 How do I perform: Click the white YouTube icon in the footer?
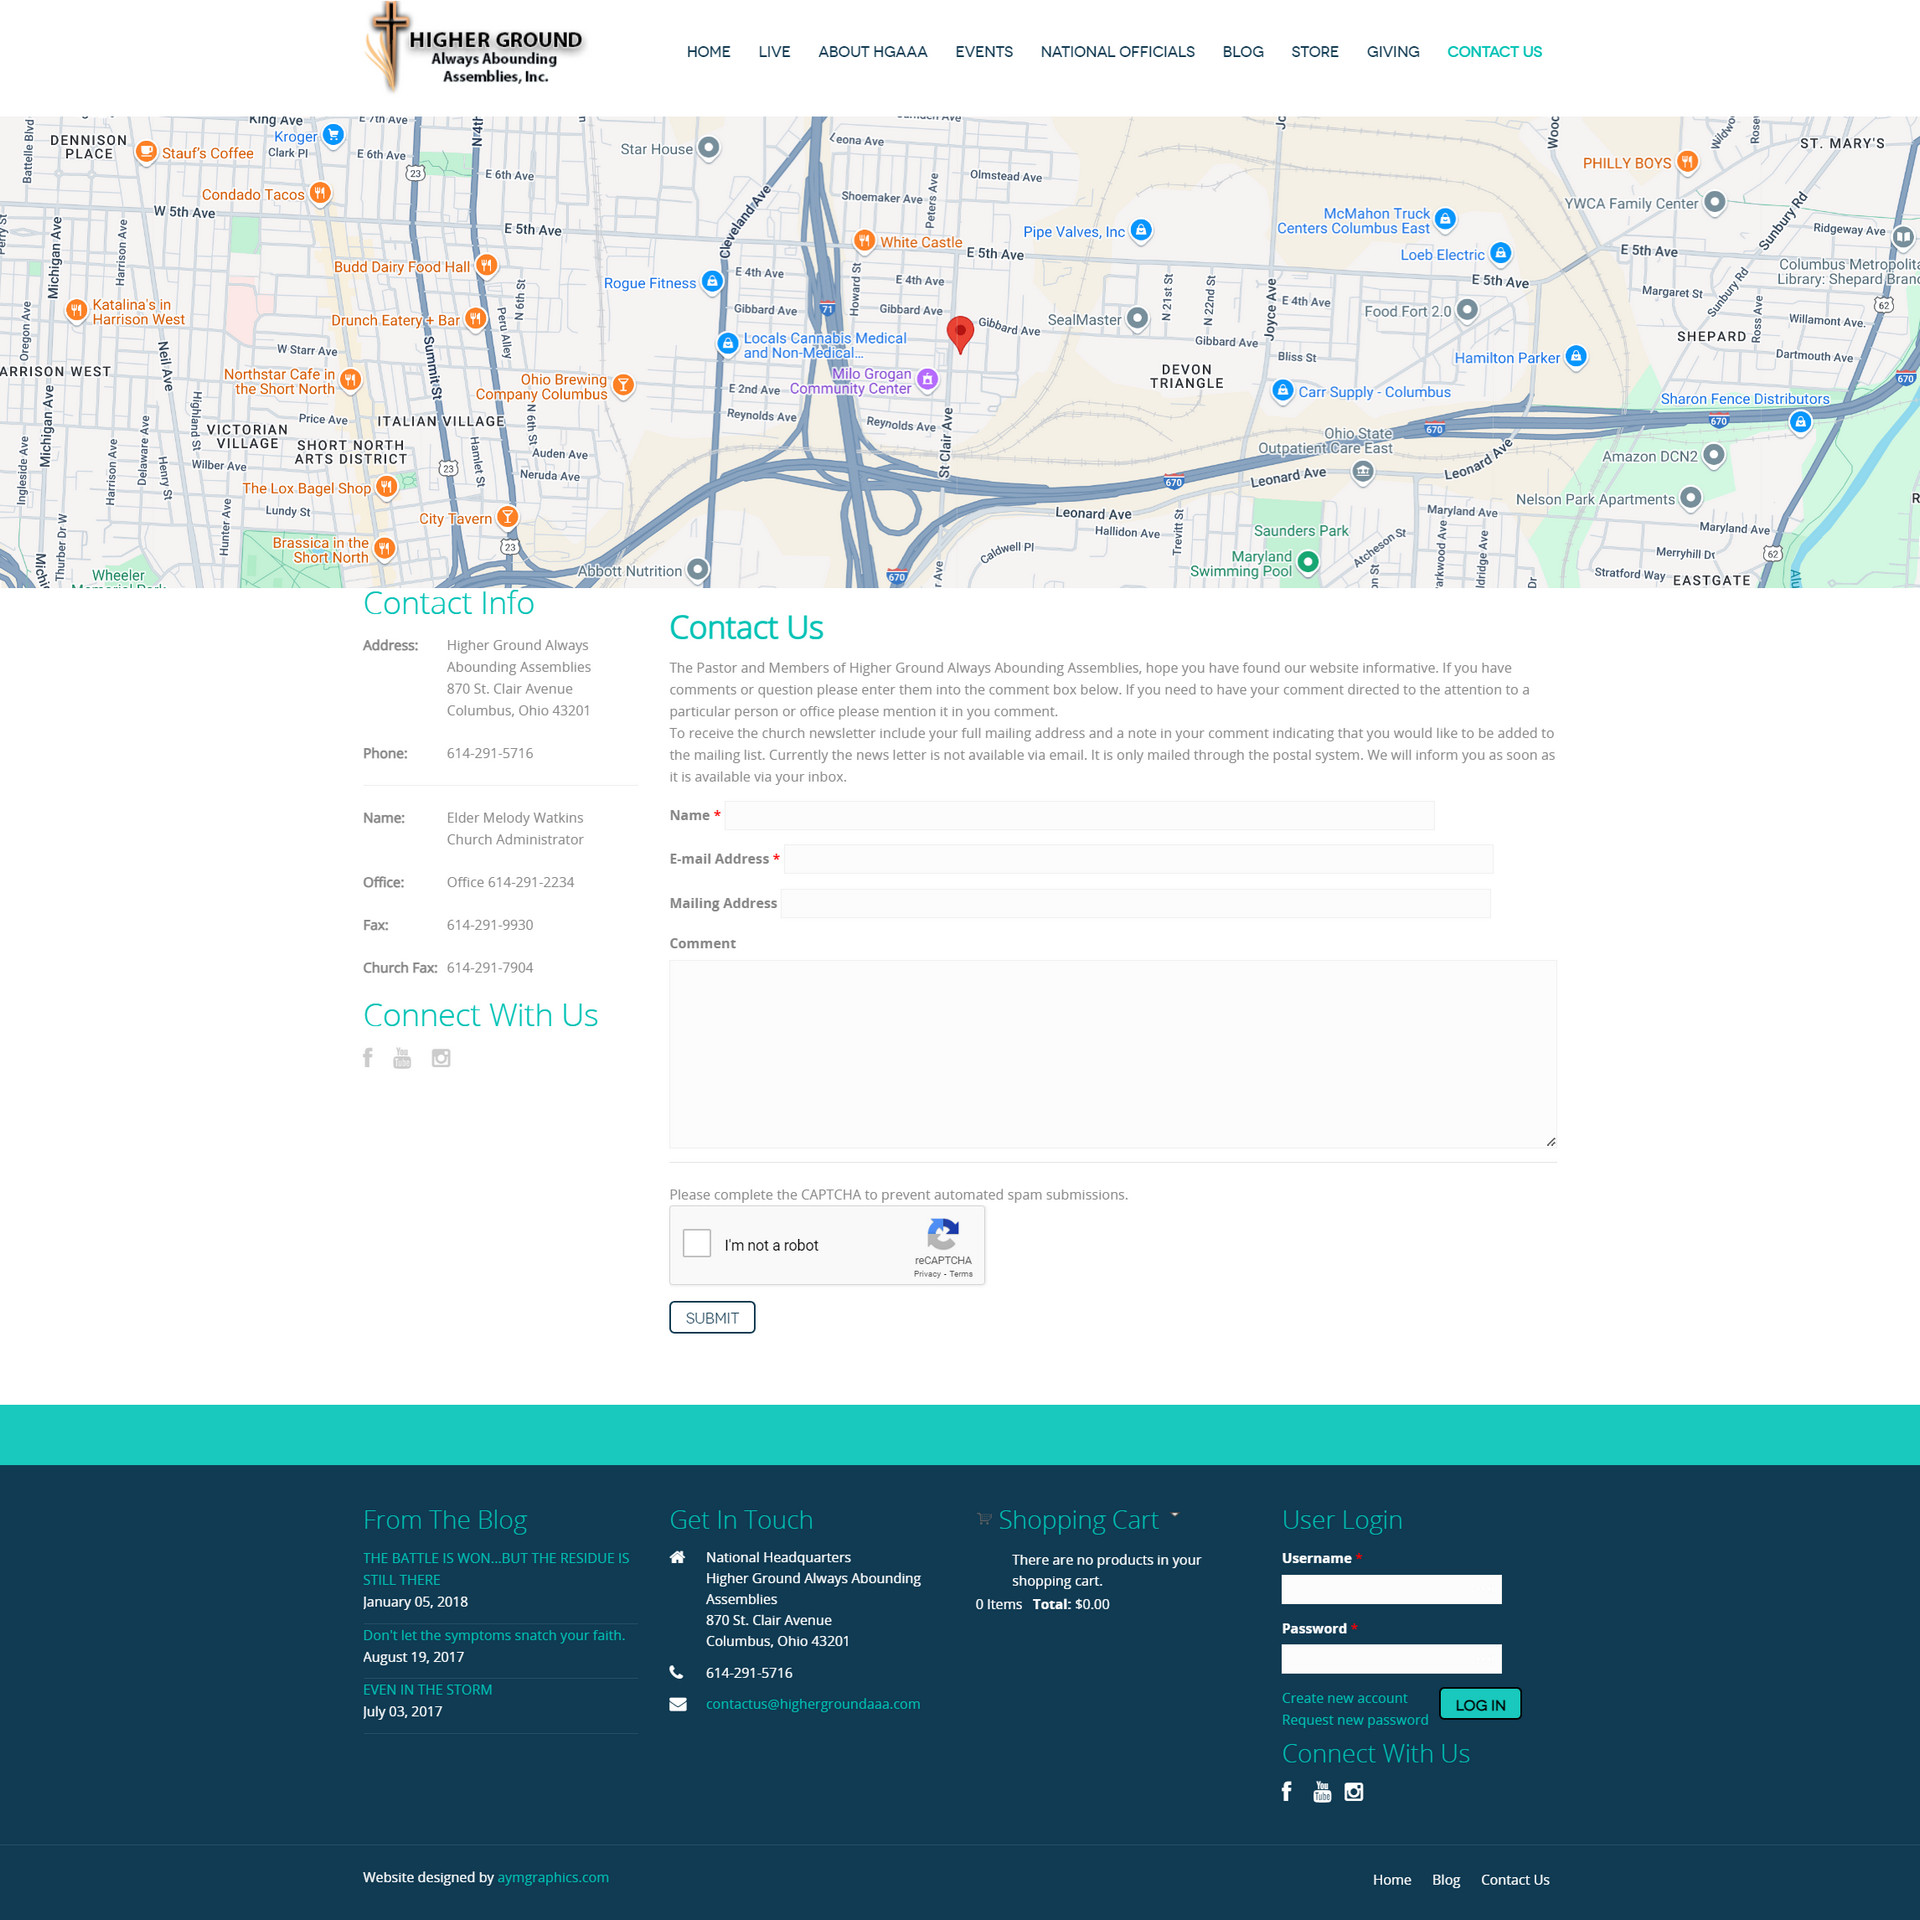tap(1322, 1791)
